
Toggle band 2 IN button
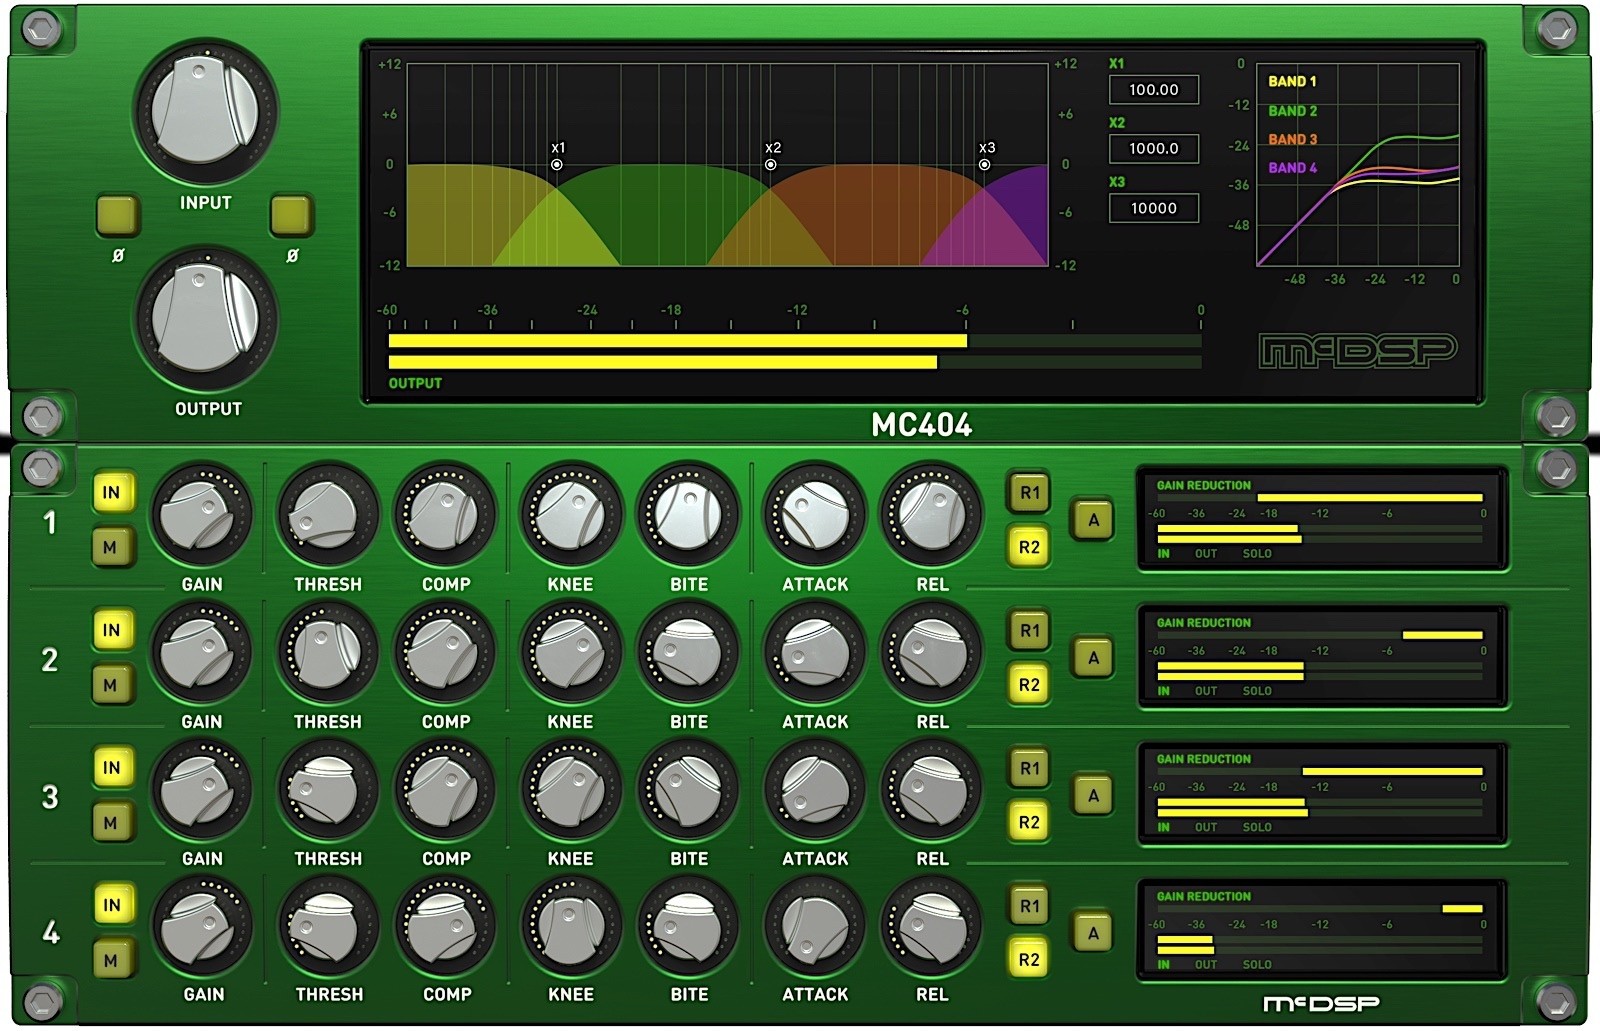click(111, 630)
